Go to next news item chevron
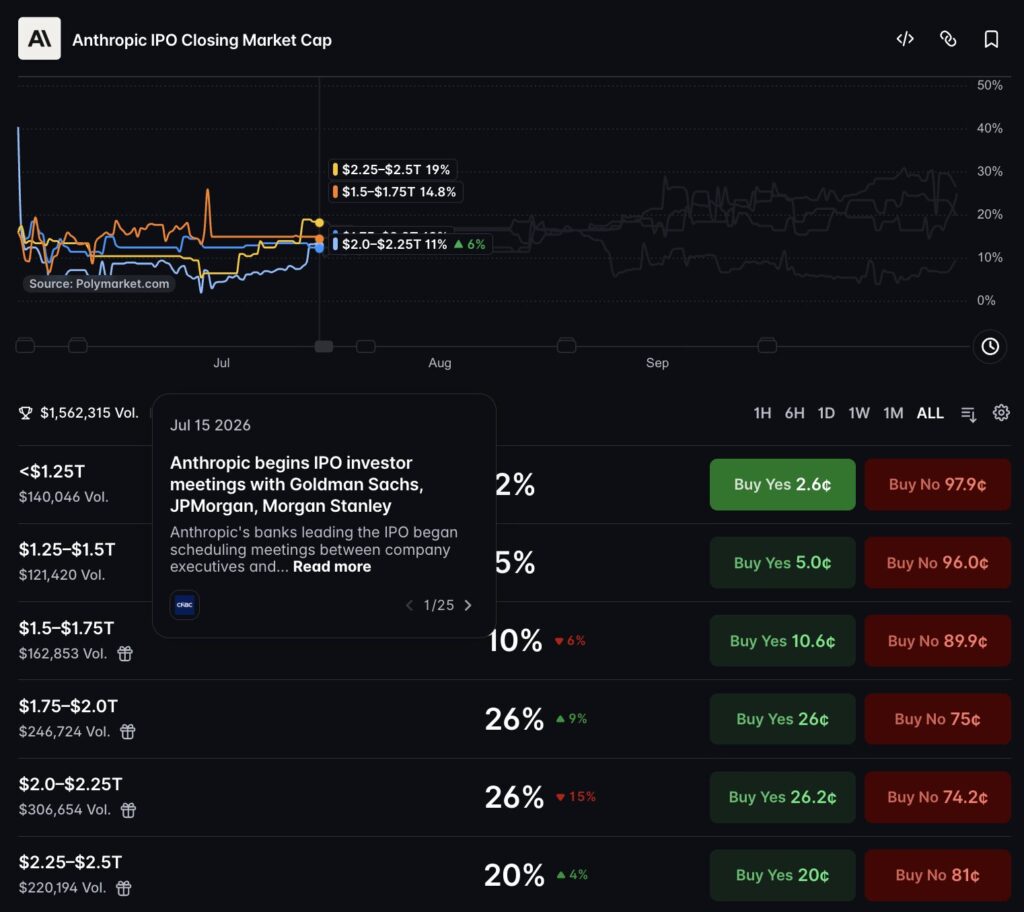 tap(468, 606)
